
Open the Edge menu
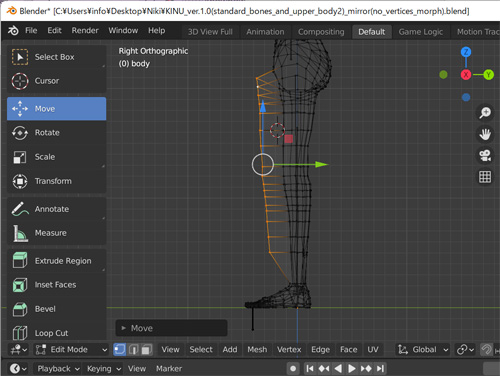tap(320, 349)
